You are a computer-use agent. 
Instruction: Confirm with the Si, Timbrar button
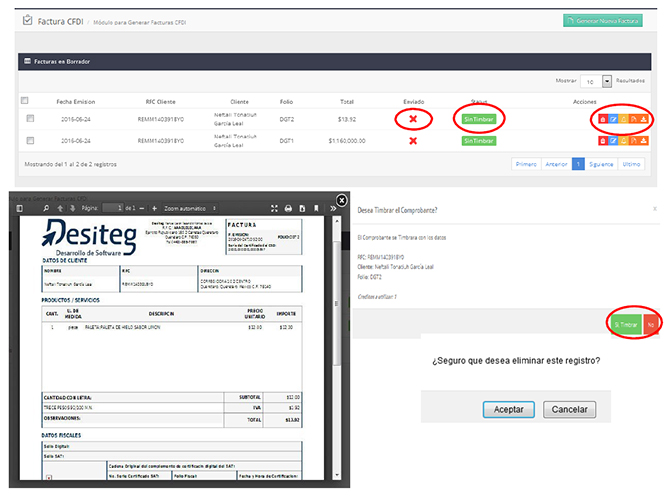tap(626, 325)
